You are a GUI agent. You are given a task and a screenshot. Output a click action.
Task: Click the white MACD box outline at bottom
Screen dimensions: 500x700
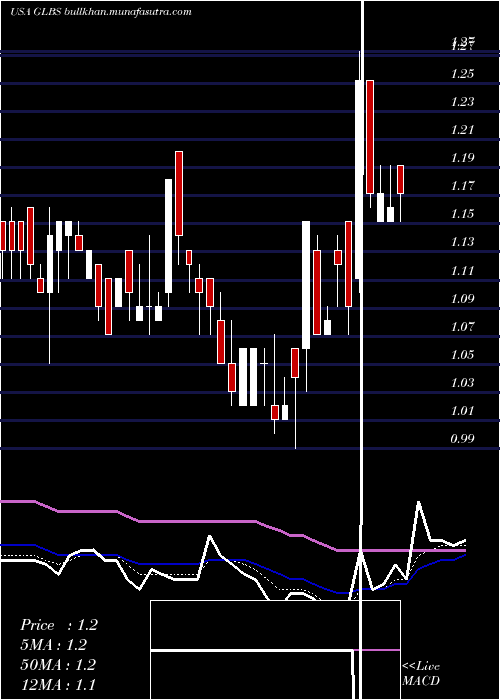[x=275, y=650]
